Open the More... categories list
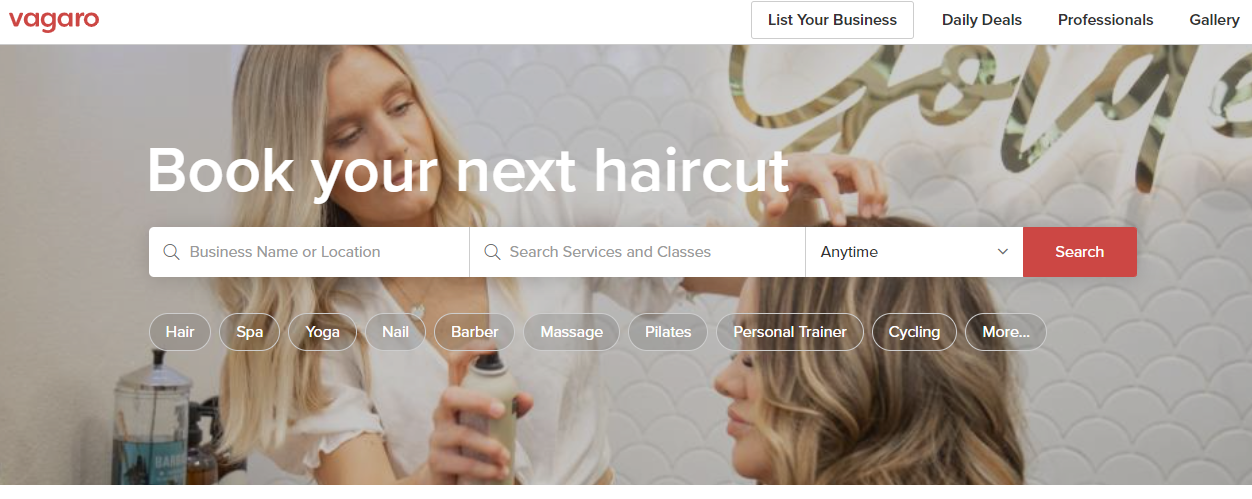This screenshot has height=499, width=1252. coord(1006,332)
